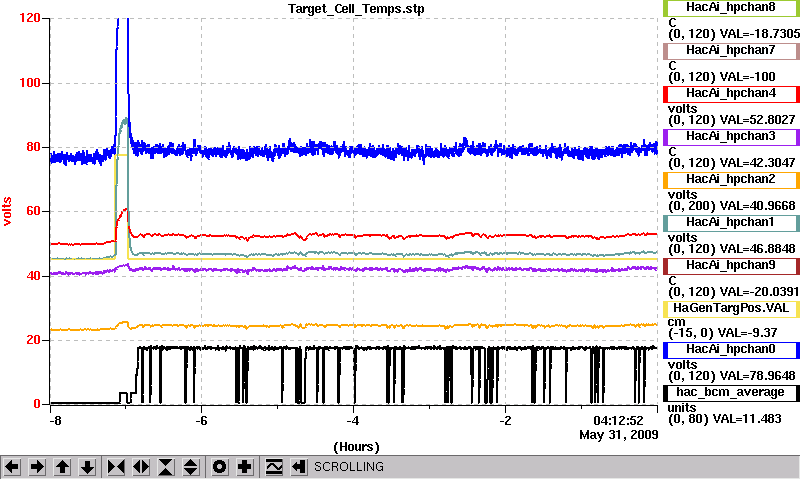
Task: Click the hpchan1 value VAL=46.8848
Action: tap(757, 249)
